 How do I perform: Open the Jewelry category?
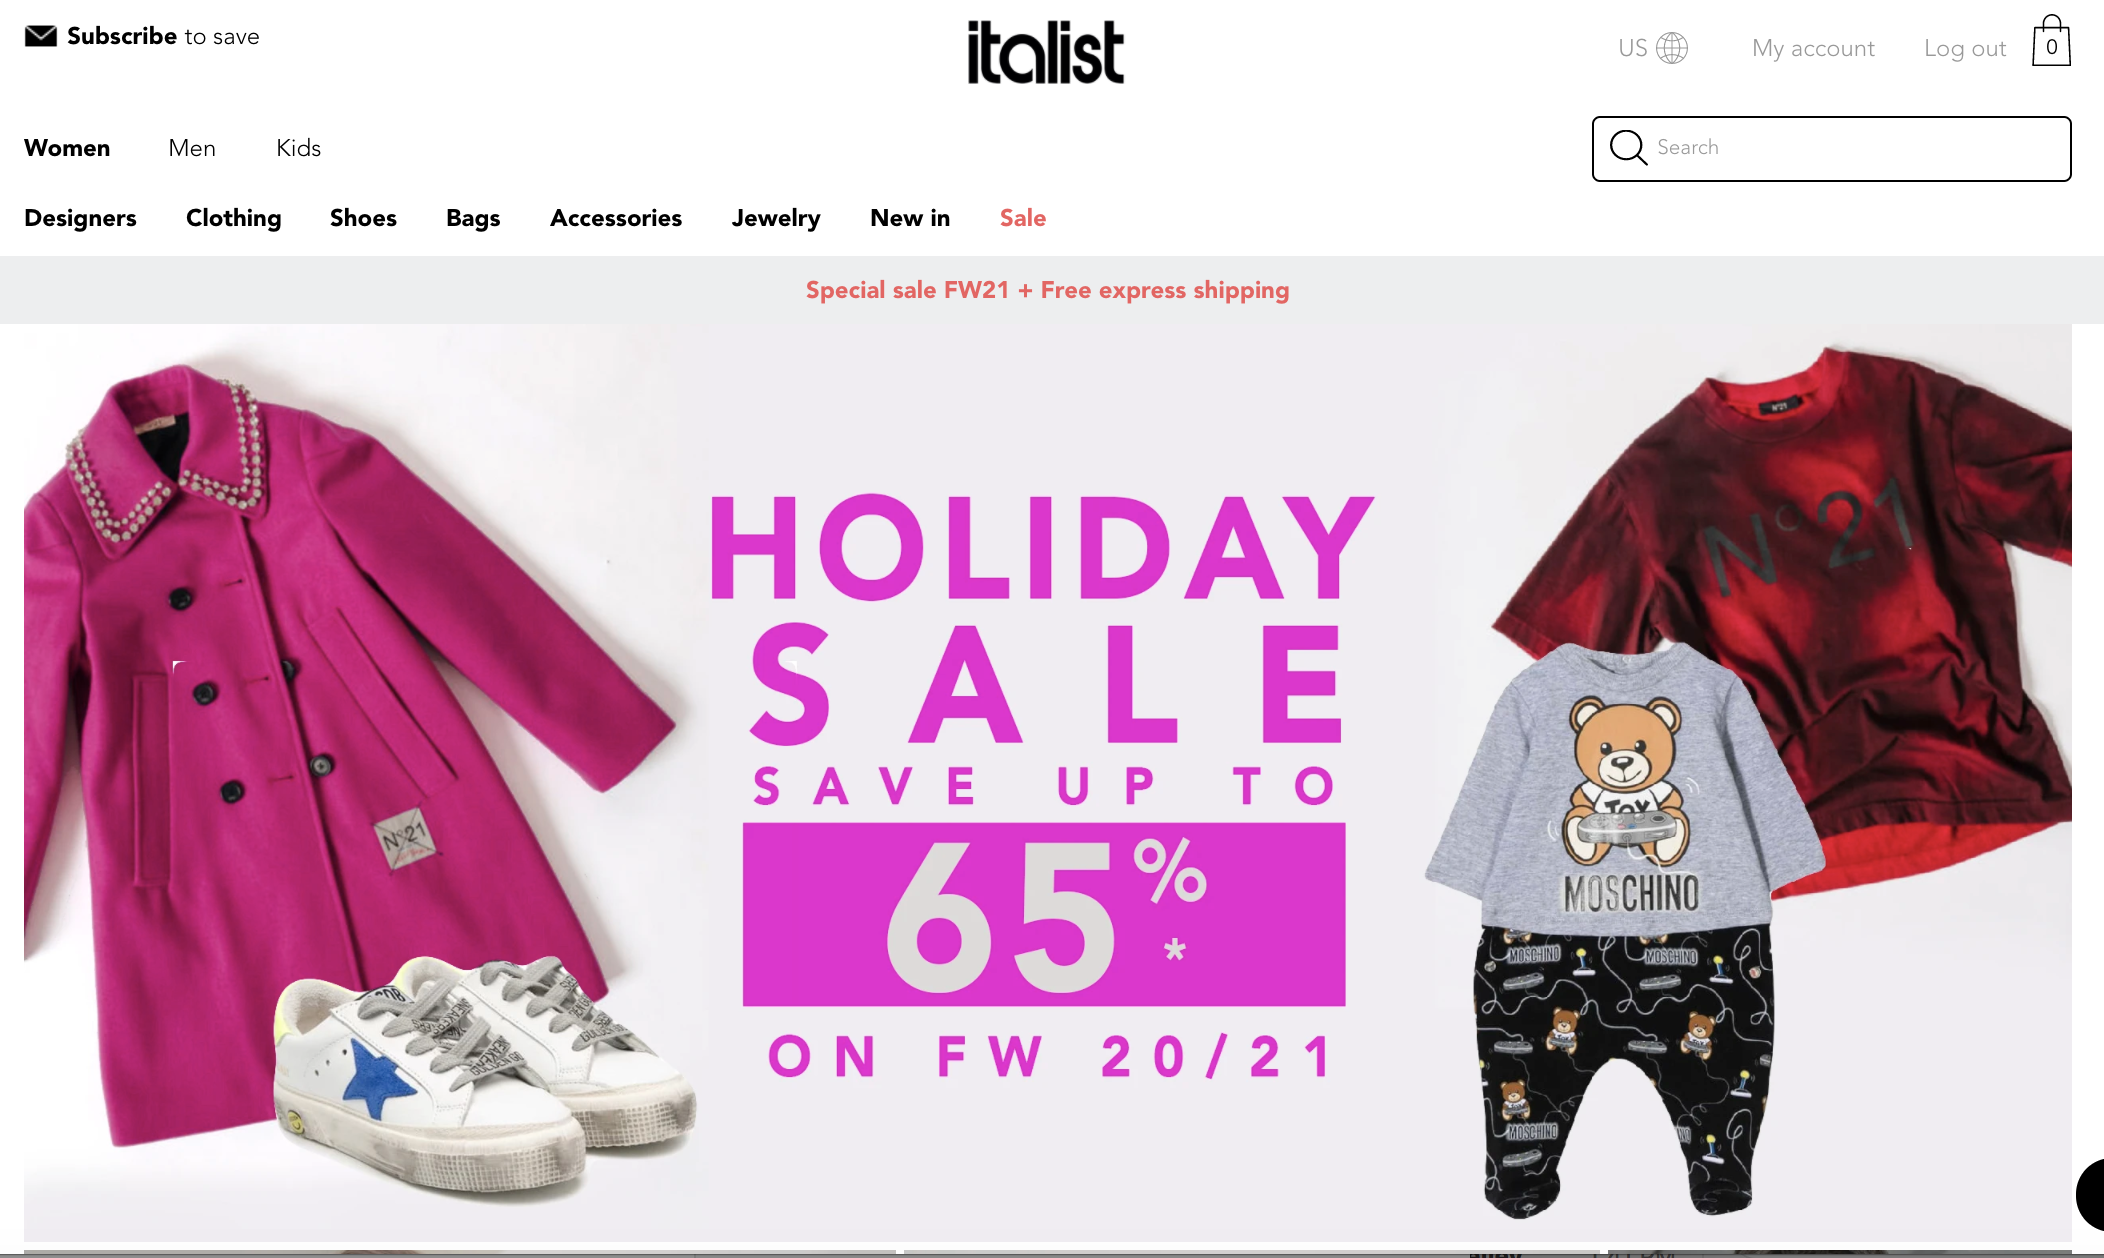[776, 218]
